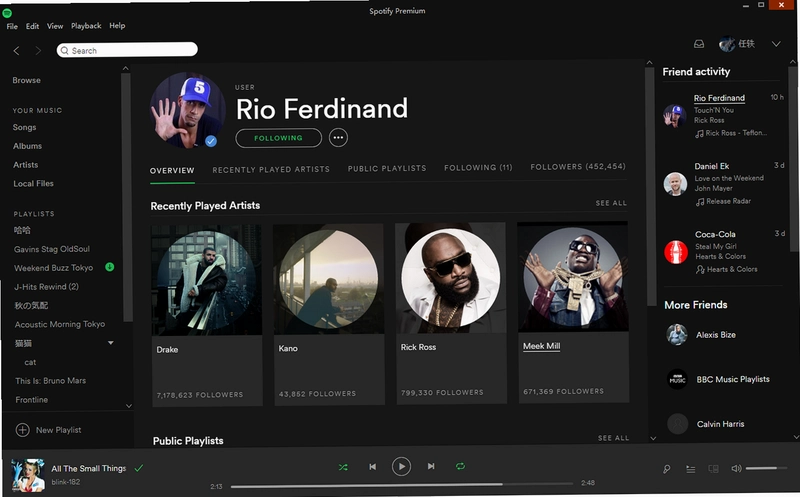Open the File menu
The image size is (800, 497).
(x=12, y=27)
